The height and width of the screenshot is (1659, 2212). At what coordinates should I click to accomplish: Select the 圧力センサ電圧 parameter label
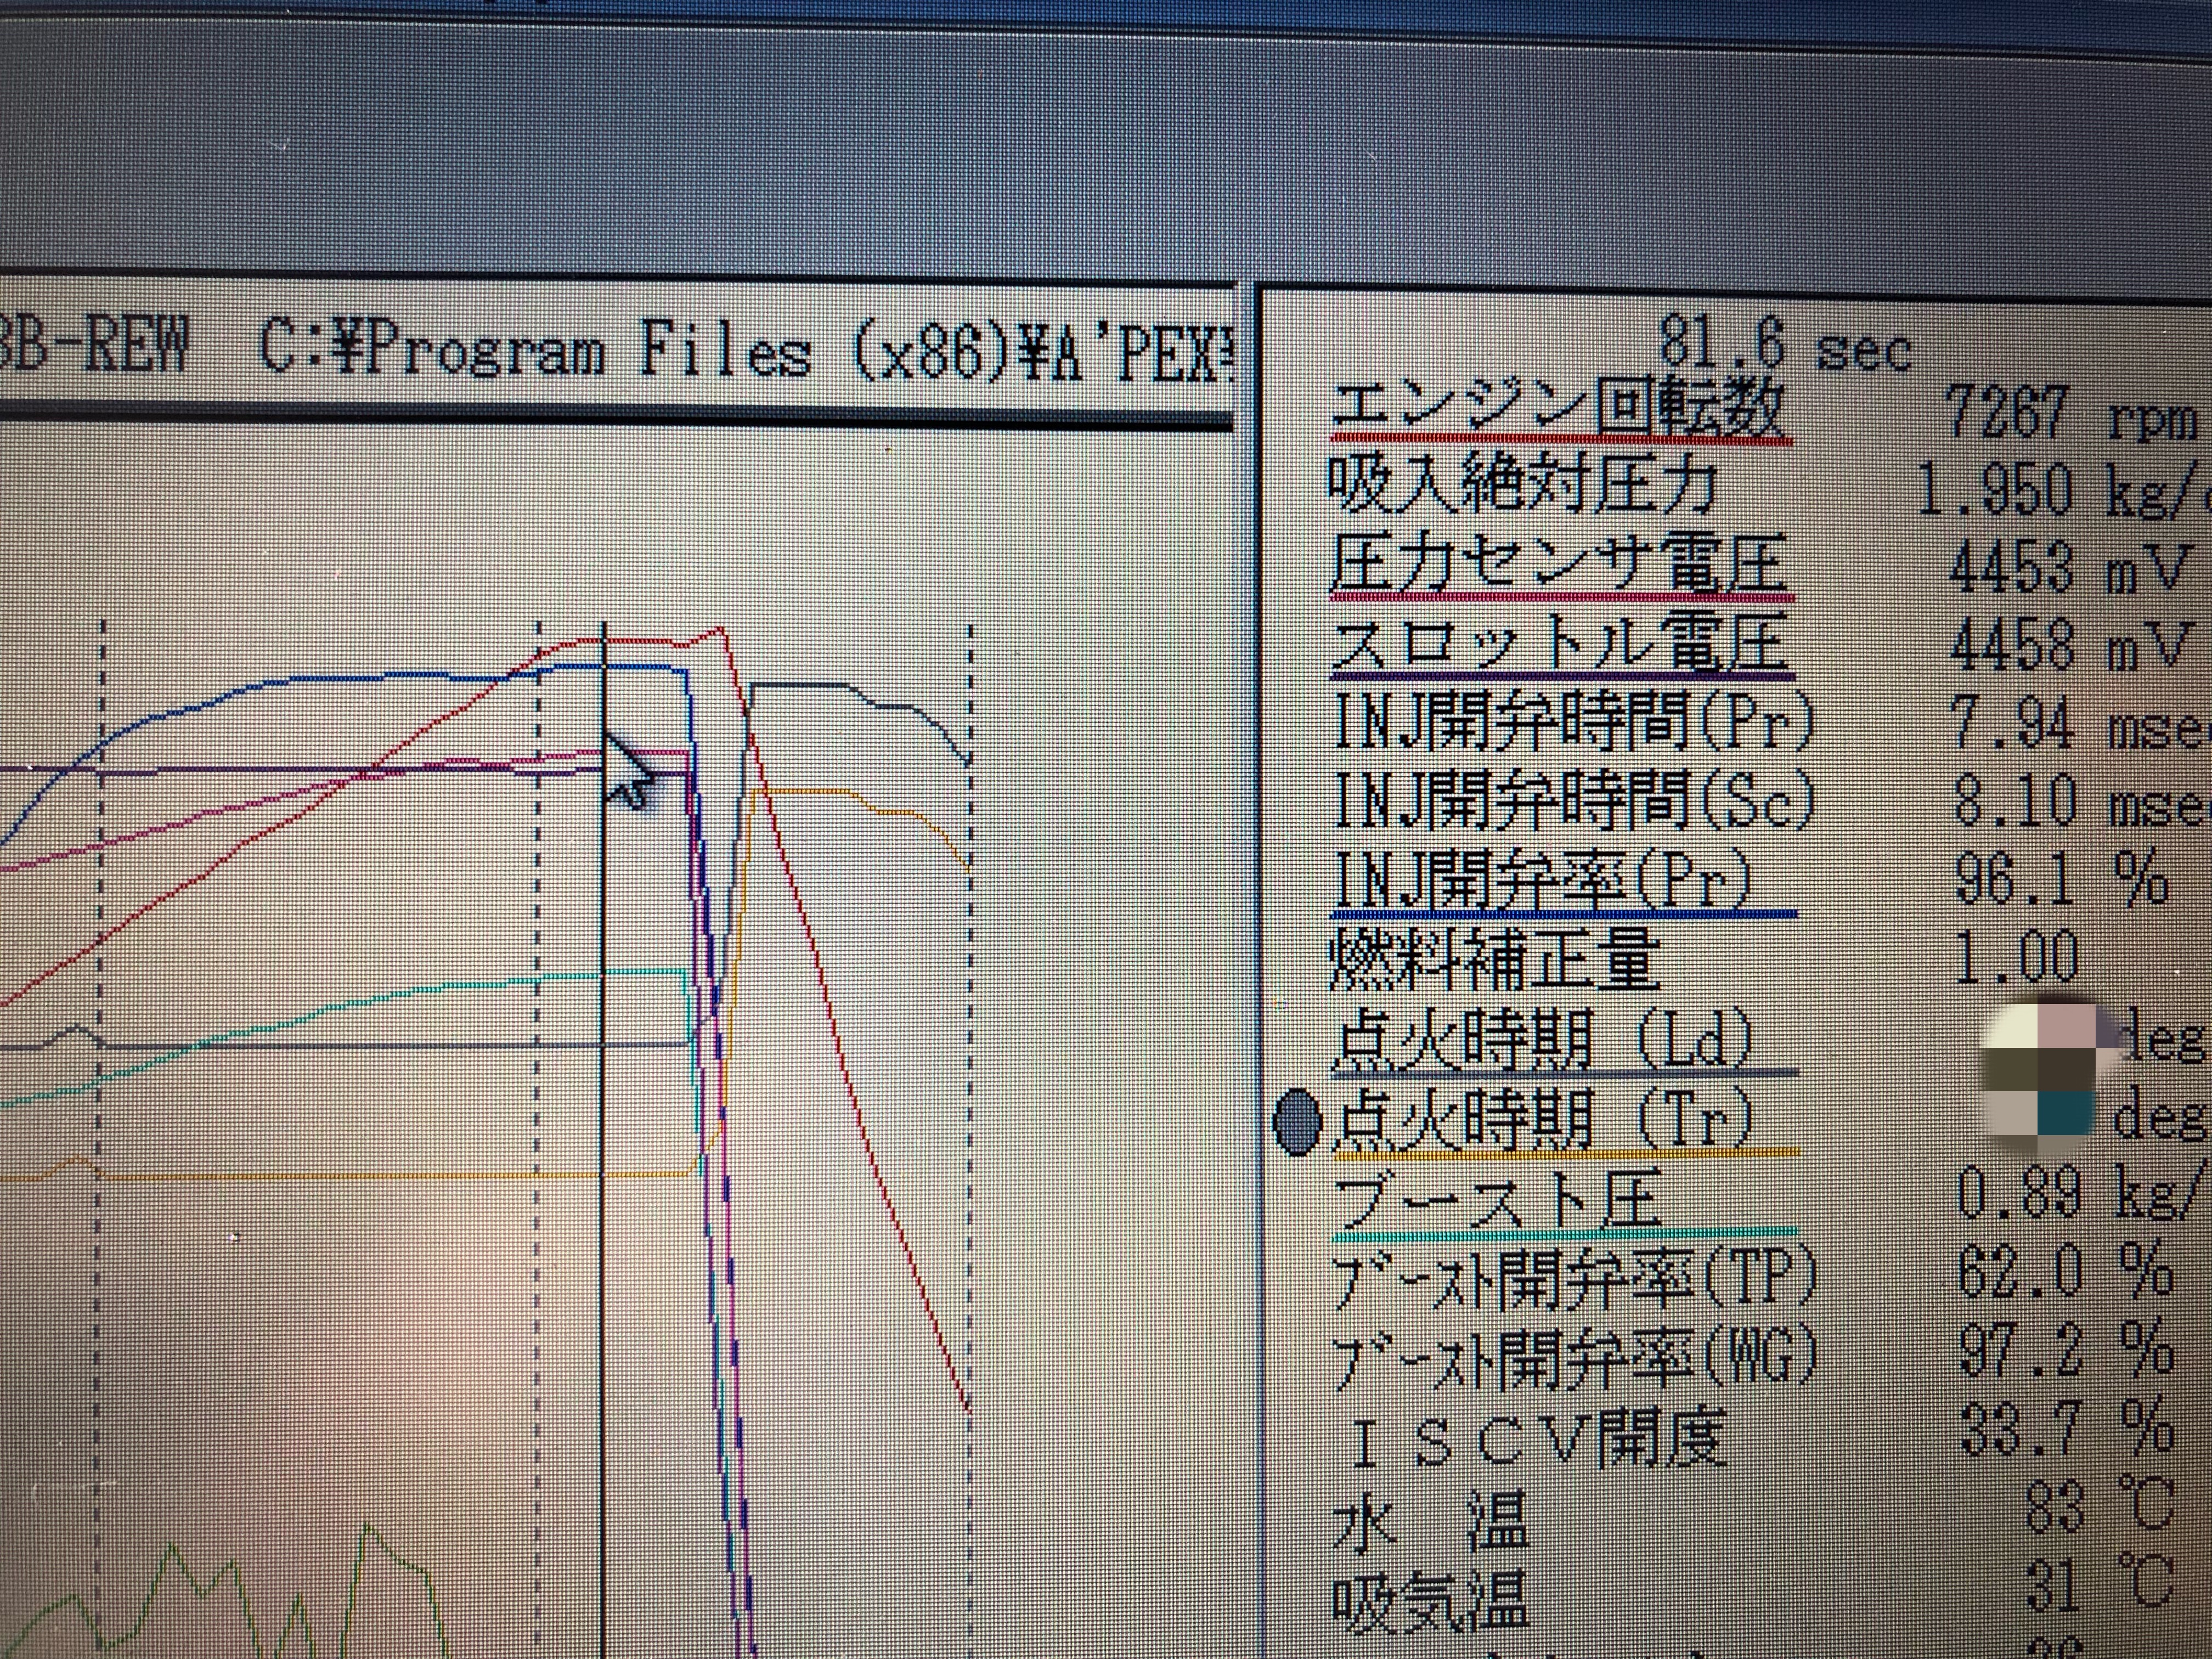pos(1558,563)
